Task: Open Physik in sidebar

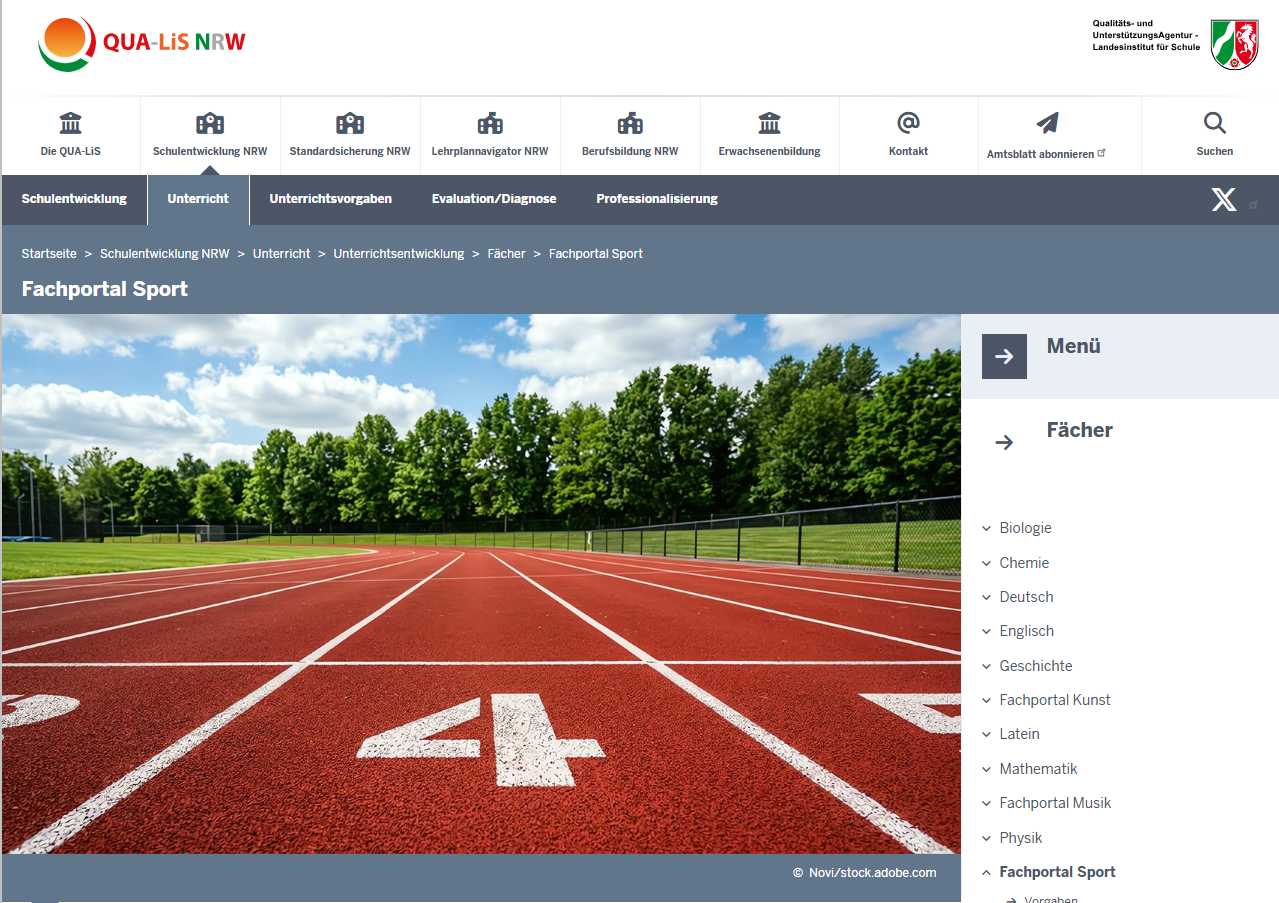Action: click(1021, 838)
